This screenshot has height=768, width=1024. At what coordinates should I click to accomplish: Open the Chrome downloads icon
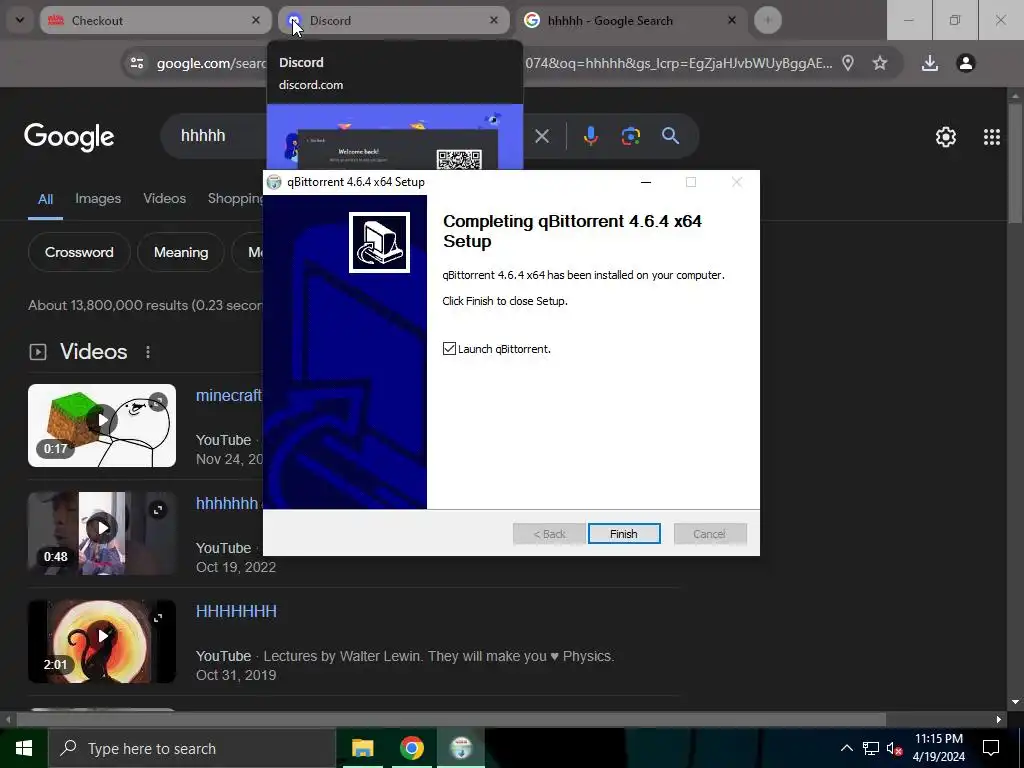[x=930, y=63]
